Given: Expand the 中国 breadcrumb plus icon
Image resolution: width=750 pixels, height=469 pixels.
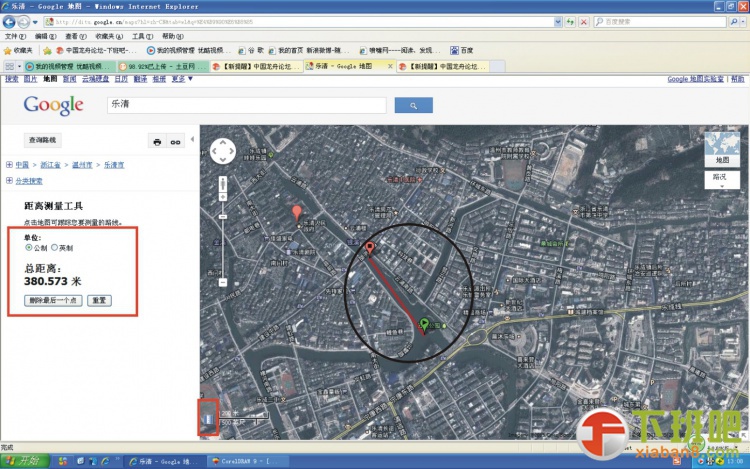Looking at the screenshot, I should (9, 164).
